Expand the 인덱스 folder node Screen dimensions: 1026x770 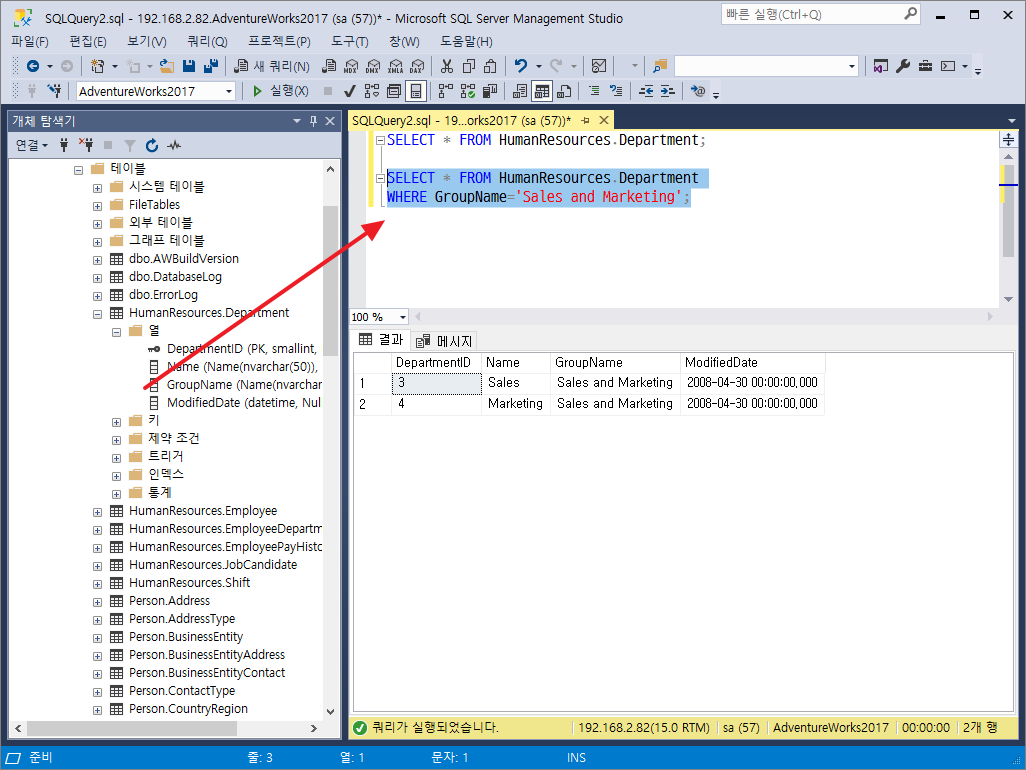click(116, 476)
